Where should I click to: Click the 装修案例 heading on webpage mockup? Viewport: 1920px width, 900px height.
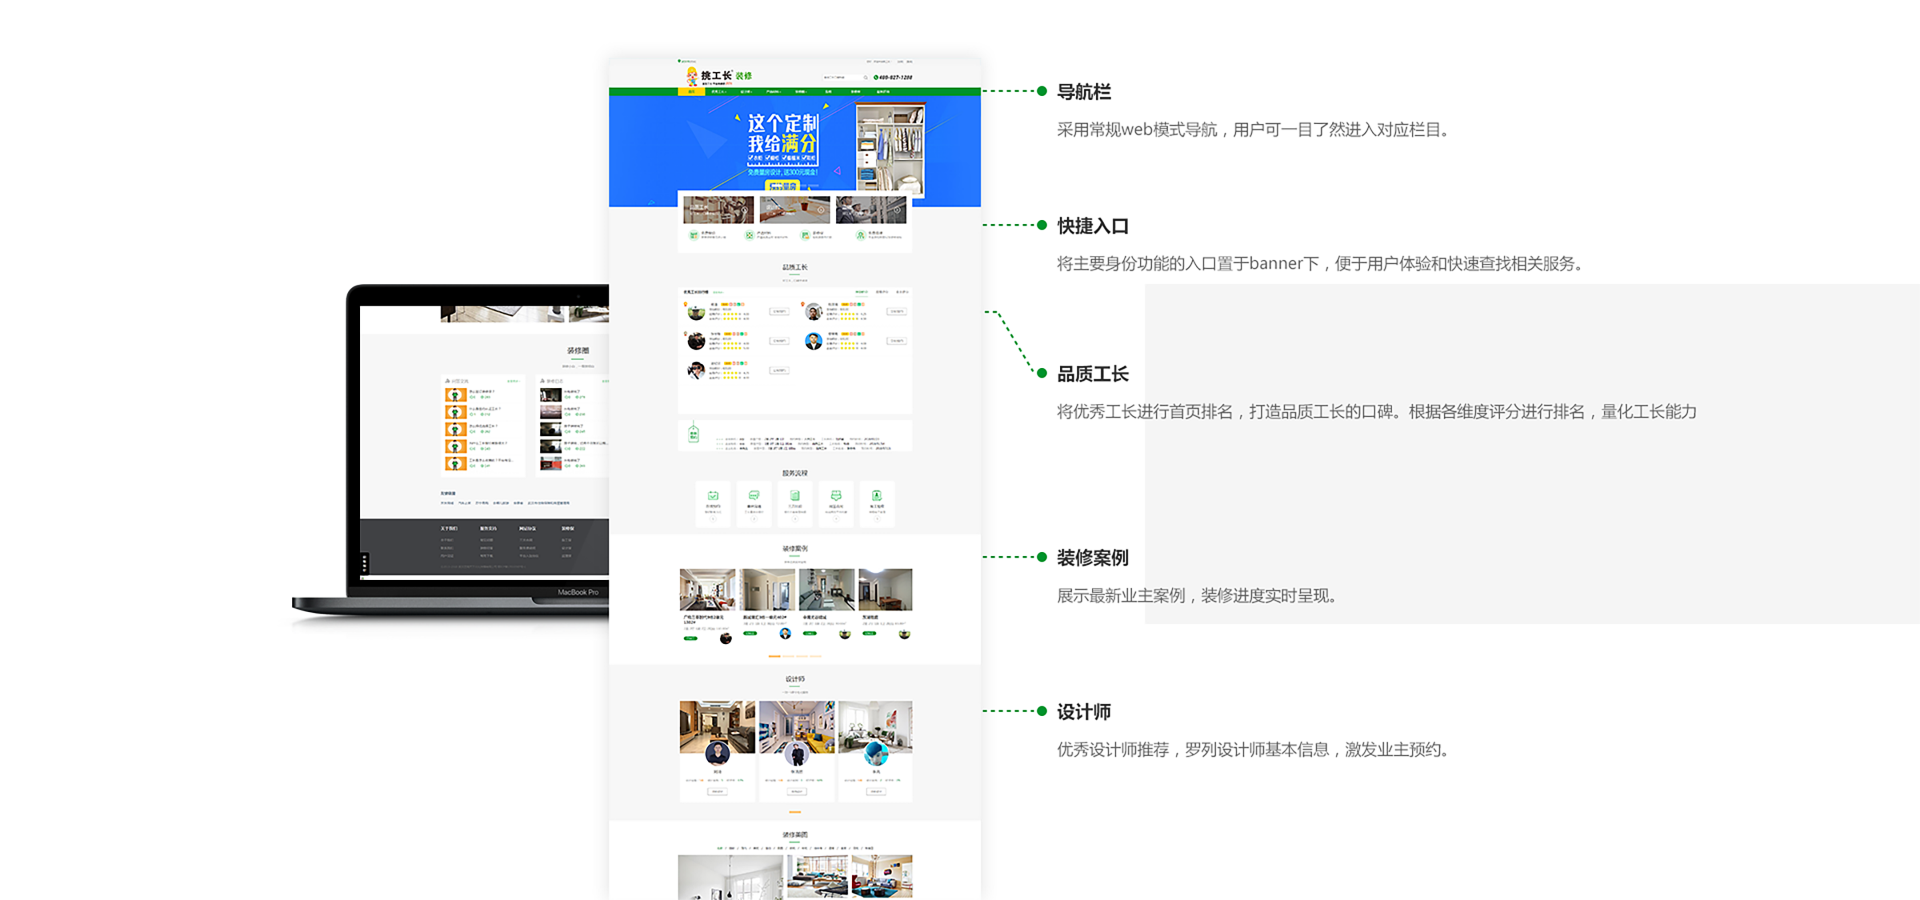point(795,549)
